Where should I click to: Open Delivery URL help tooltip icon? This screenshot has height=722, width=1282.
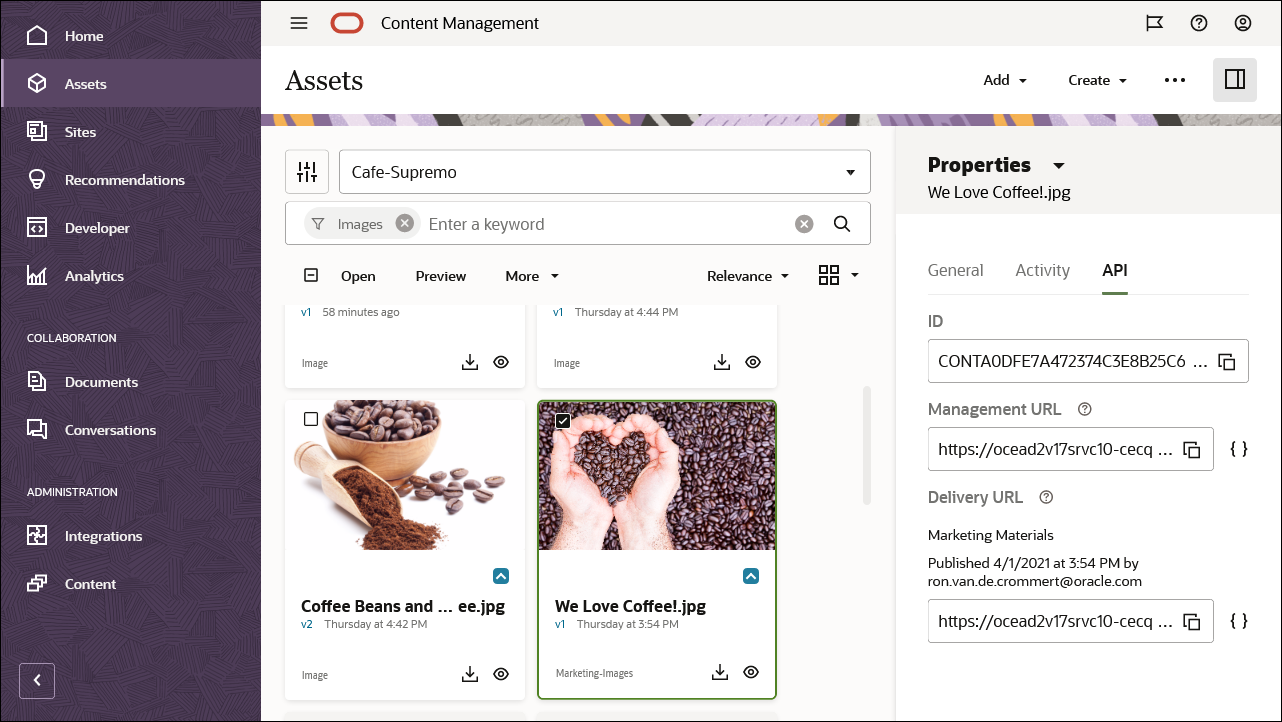(1047, 497)
